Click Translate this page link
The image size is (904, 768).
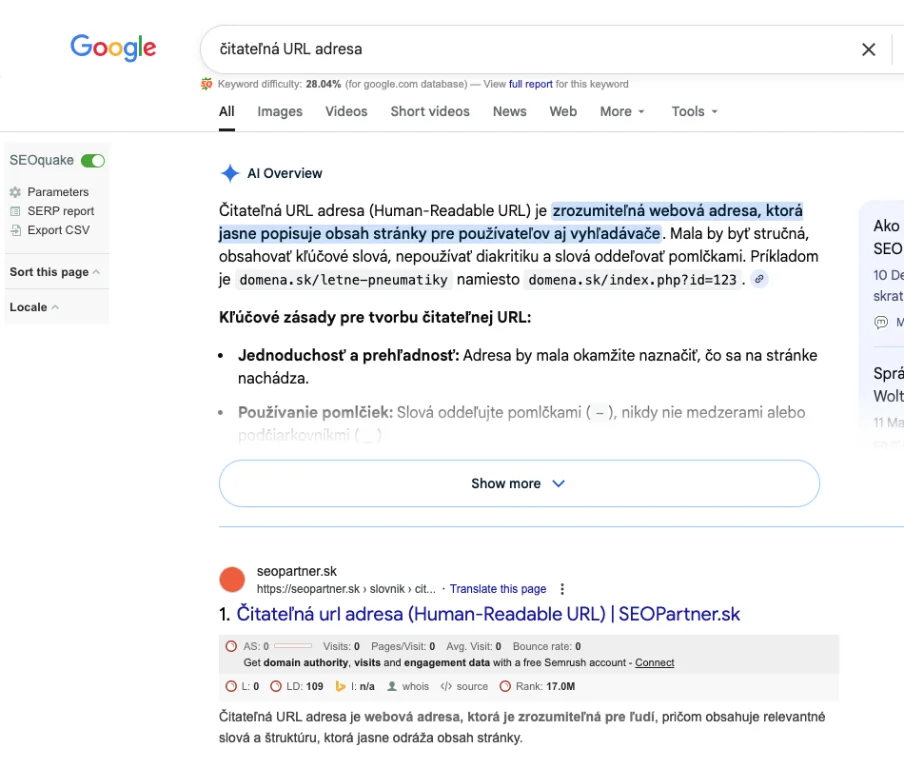point(498,589)
